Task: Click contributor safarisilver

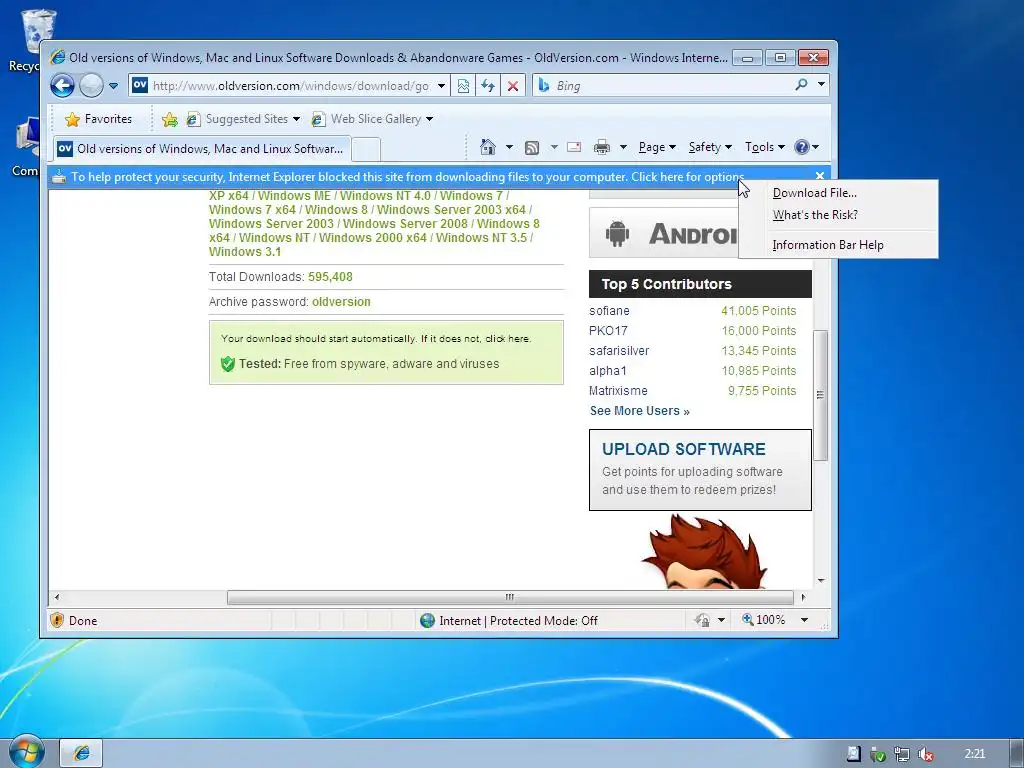Action: [x=619, y=351]
